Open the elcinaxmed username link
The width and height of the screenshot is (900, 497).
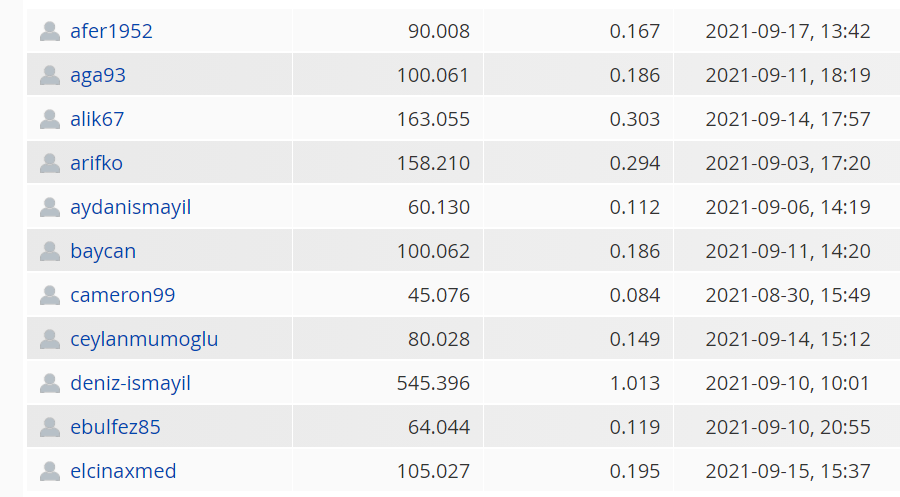(123, 471)
